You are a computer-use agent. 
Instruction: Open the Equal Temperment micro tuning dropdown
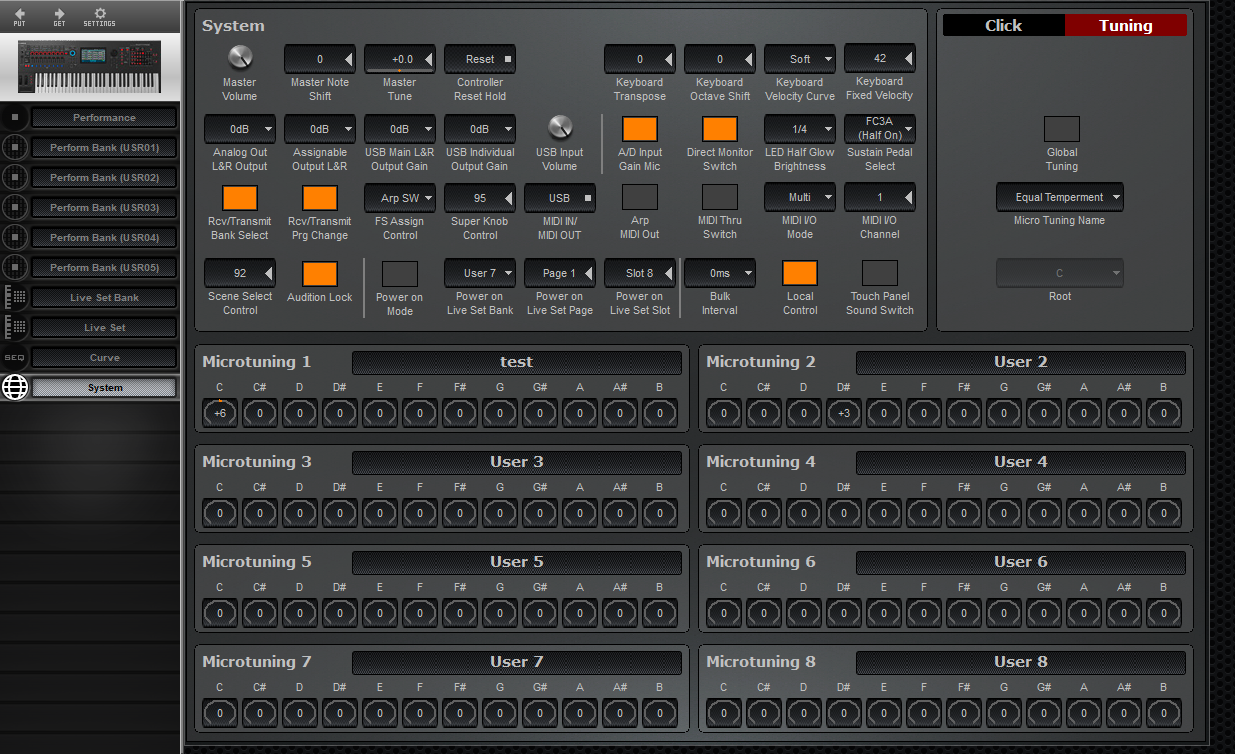(1059, 197)
